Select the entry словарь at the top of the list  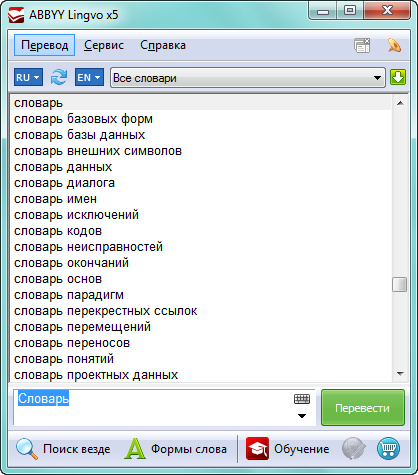201,103
